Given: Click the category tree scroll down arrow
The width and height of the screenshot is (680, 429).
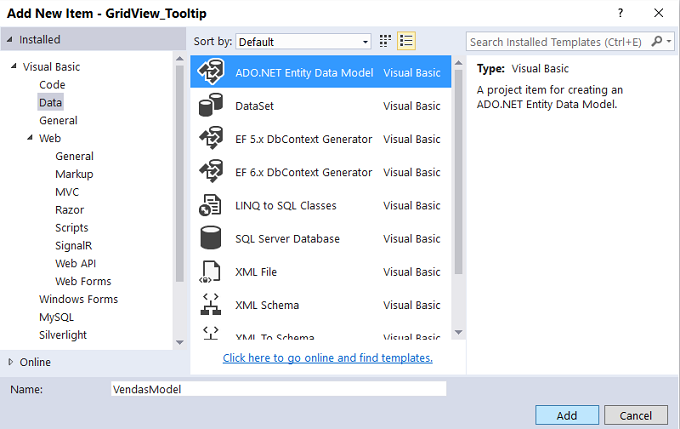Looking at the screenshot, I should [x=180, y=342].
